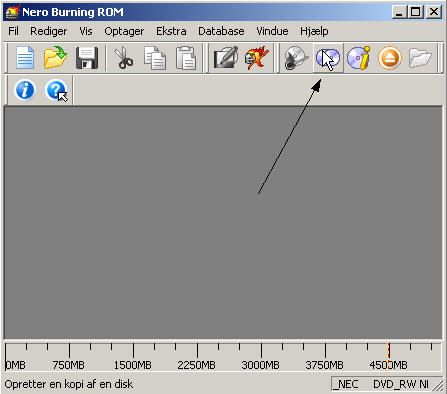Paste from the clipboard icon

[186, 58]
